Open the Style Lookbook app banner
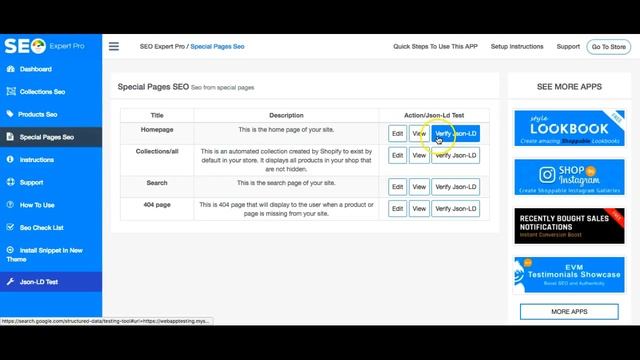Image resolution: width=640 pixels, height=360 pixels. click(x=569, y=128)
